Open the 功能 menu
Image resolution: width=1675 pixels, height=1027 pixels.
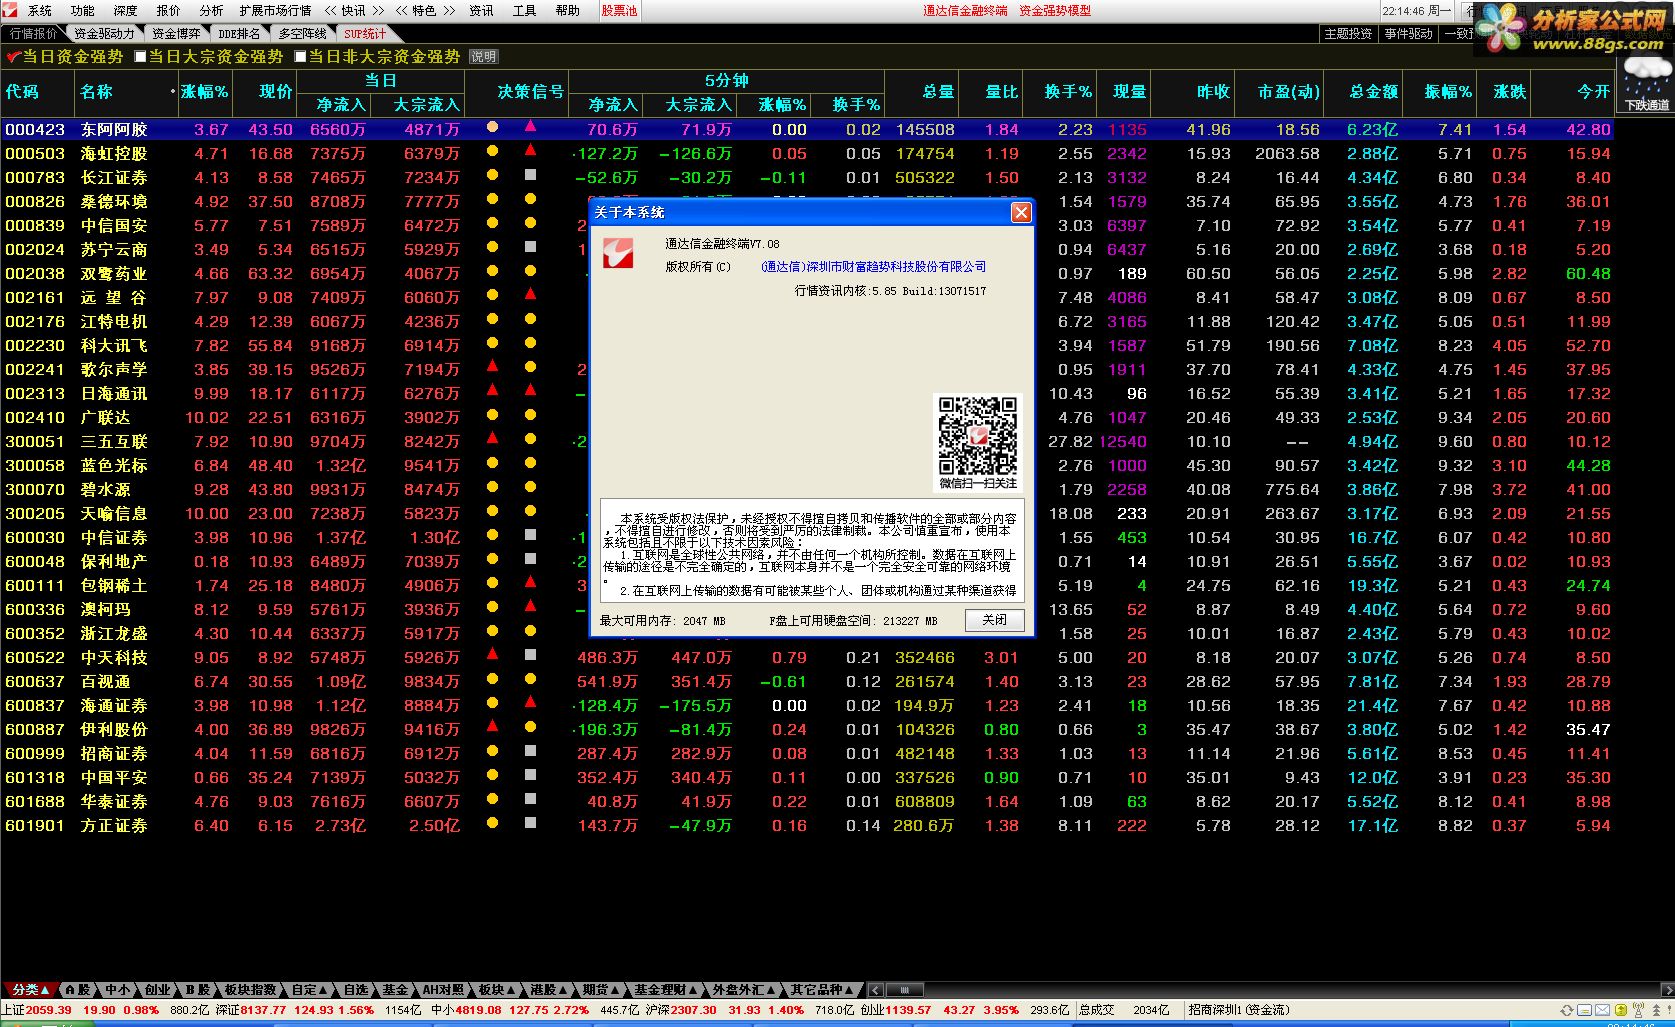[83, 11]
